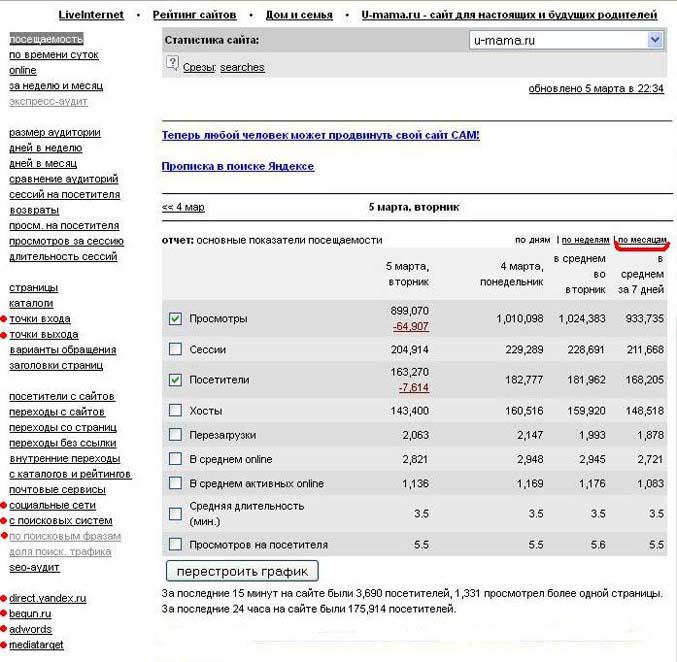This screenshot has height=662, width=677.
Task: Open Теперь любой человек может продвинуть ad link
Action: click(321, 135)
